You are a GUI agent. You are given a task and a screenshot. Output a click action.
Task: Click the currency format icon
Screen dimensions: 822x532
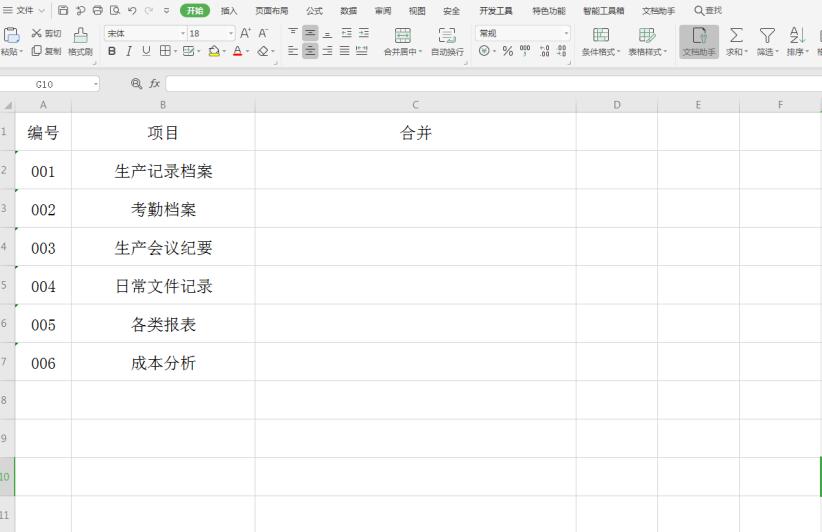pyautogui.click(x=484, y=51)
